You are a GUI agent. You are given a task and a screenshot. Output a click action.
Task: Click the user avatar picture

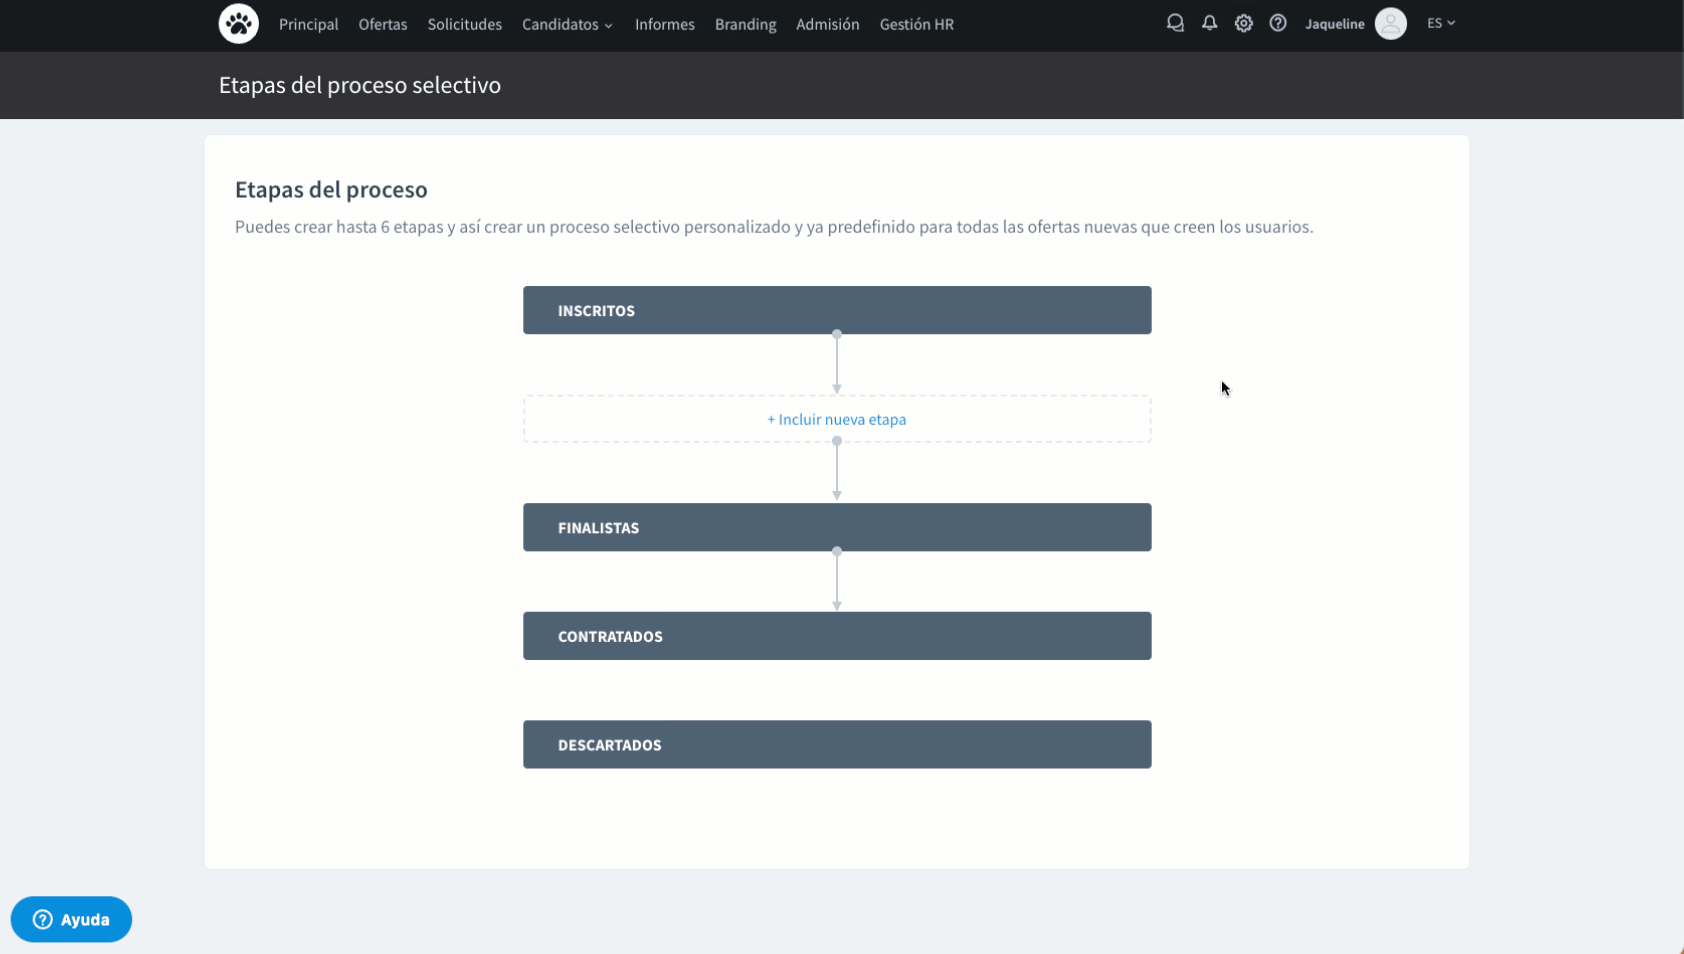[1390, 23]
